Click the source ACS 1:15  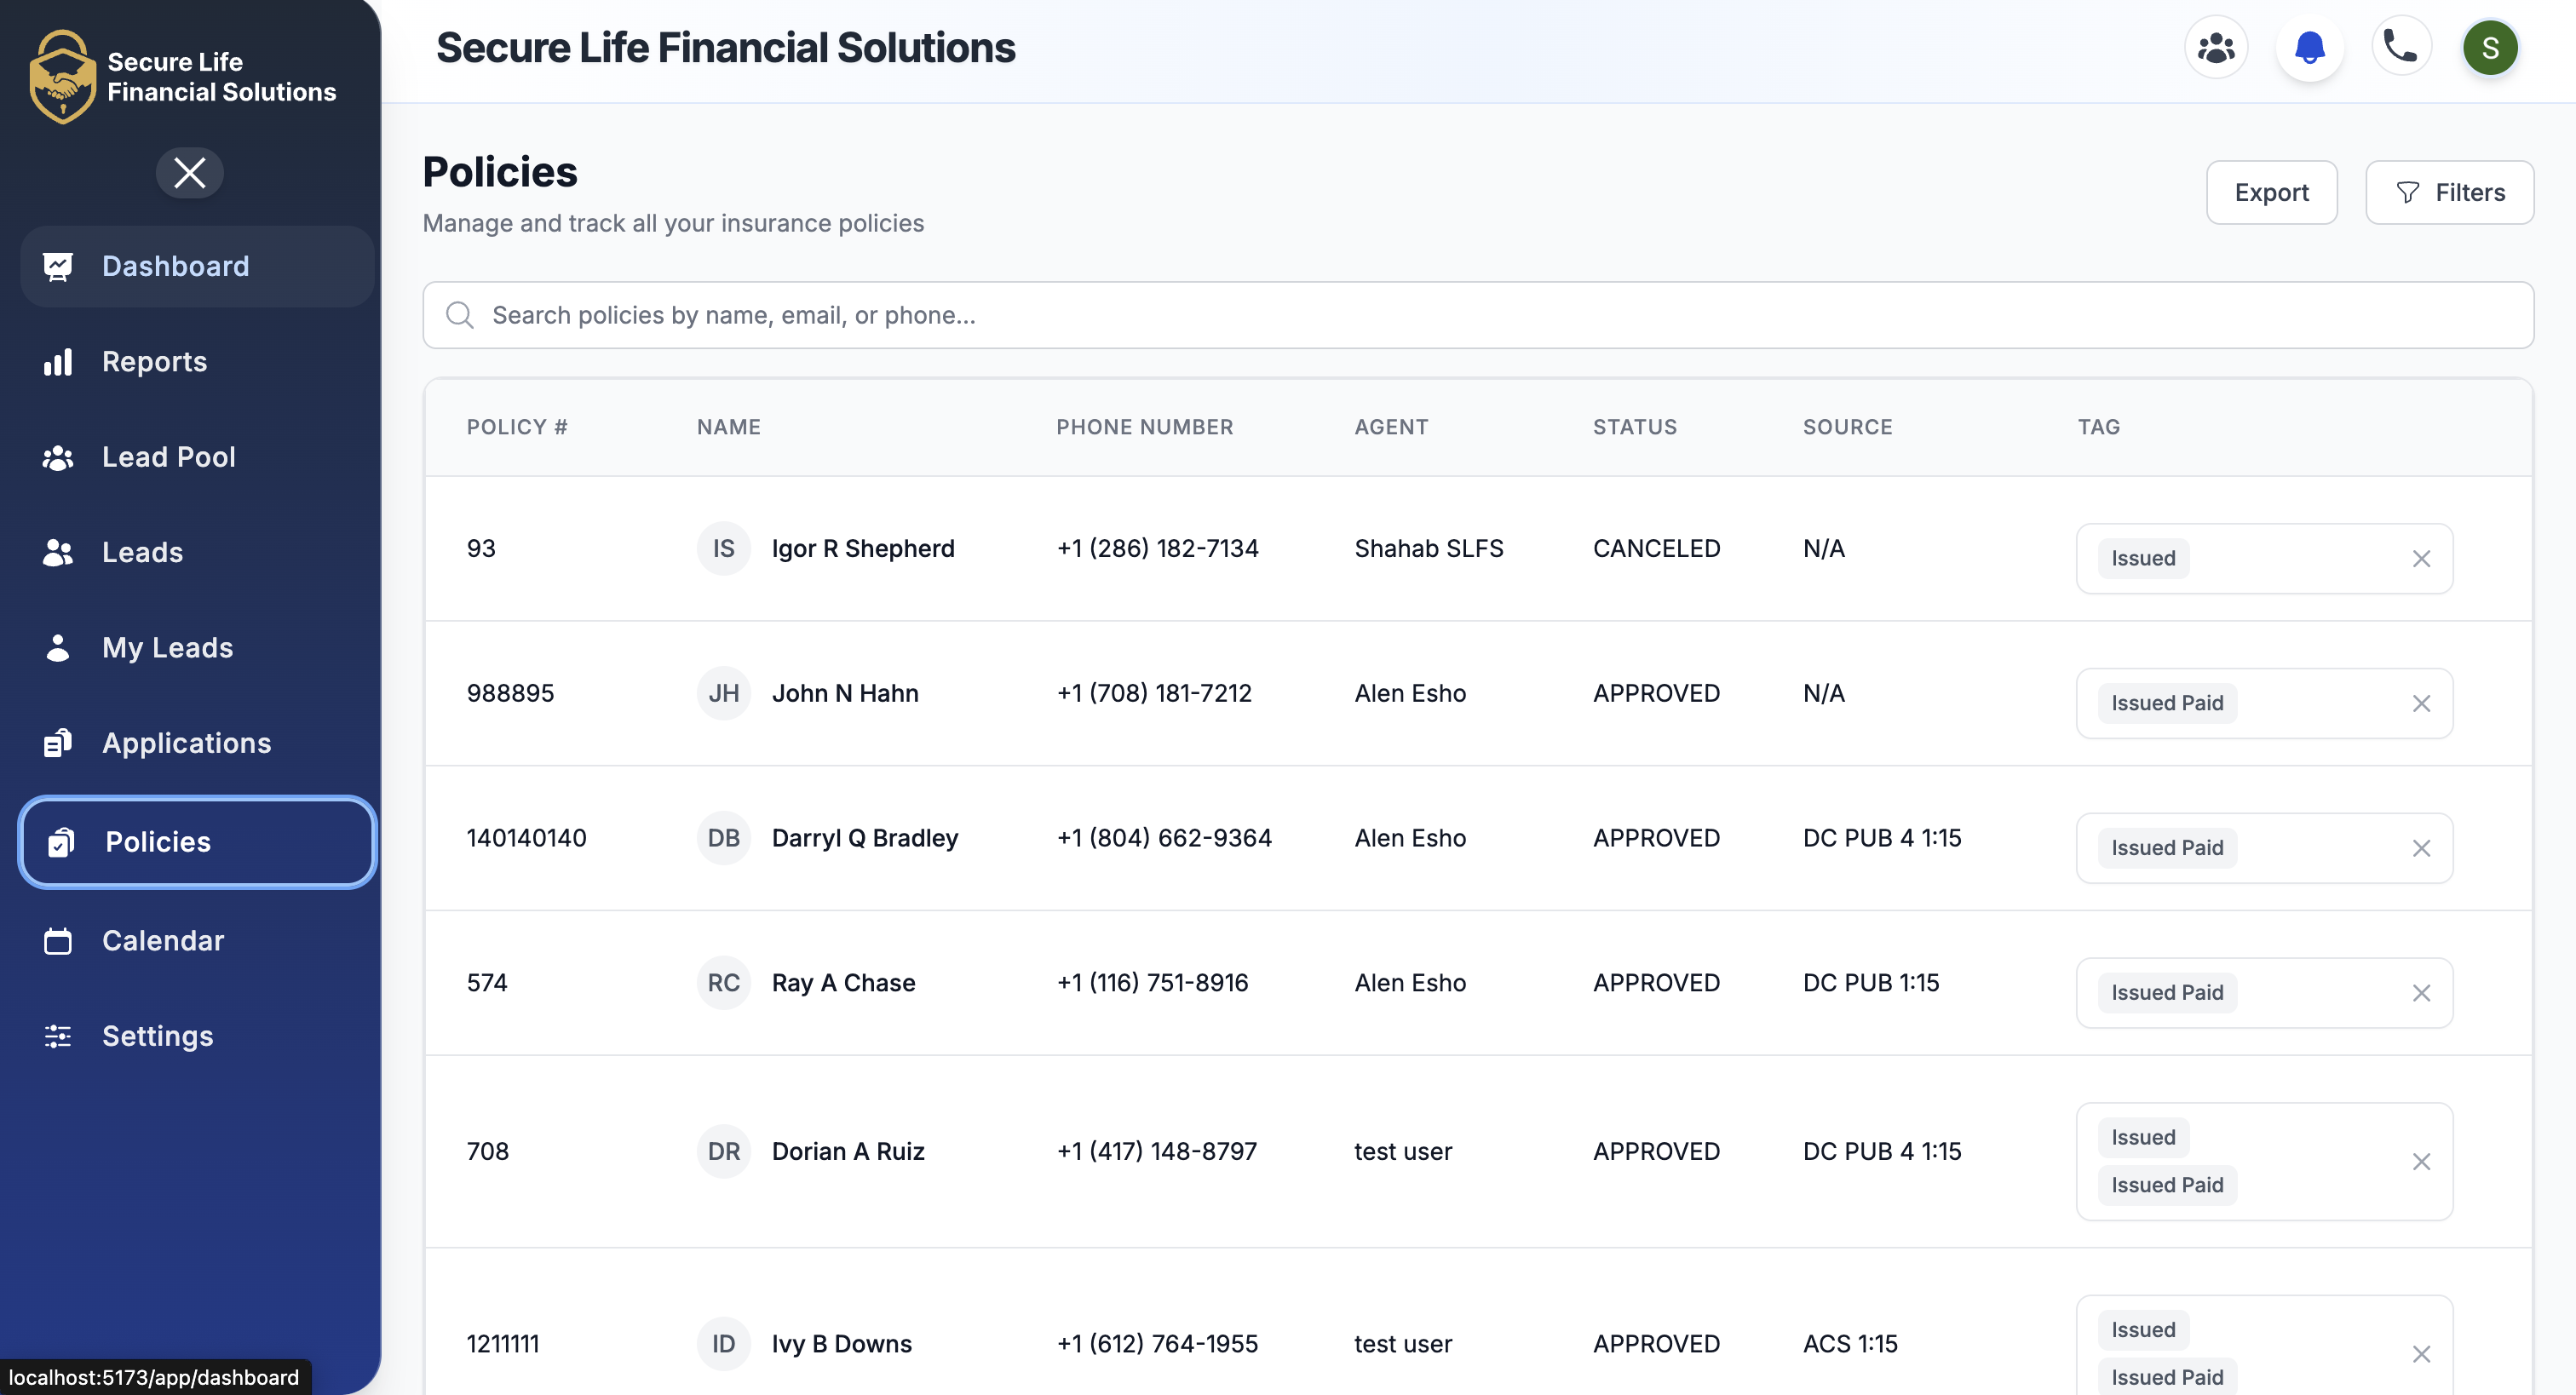point(1850,1344)
